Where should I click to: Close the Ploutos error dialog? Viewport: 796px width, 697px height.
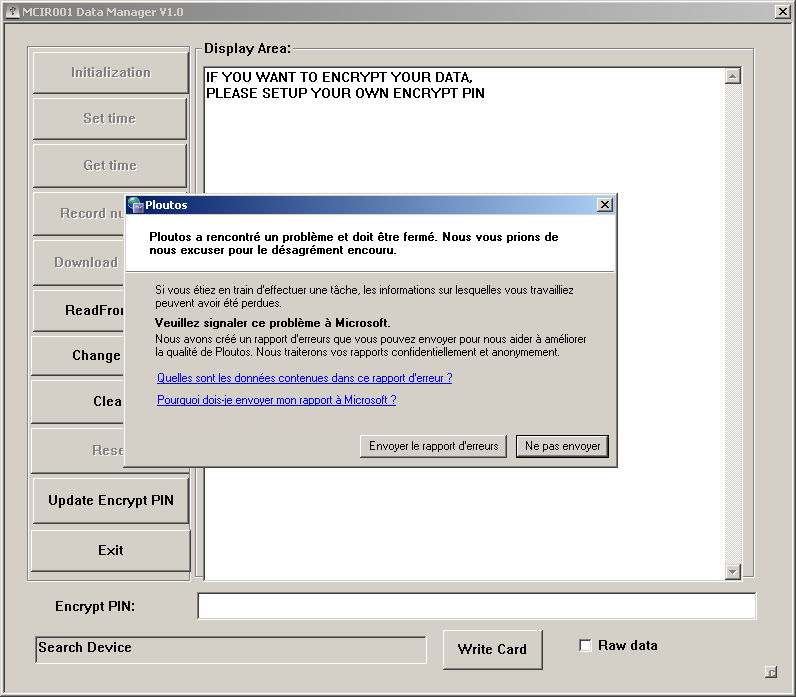tap(604, 204)
